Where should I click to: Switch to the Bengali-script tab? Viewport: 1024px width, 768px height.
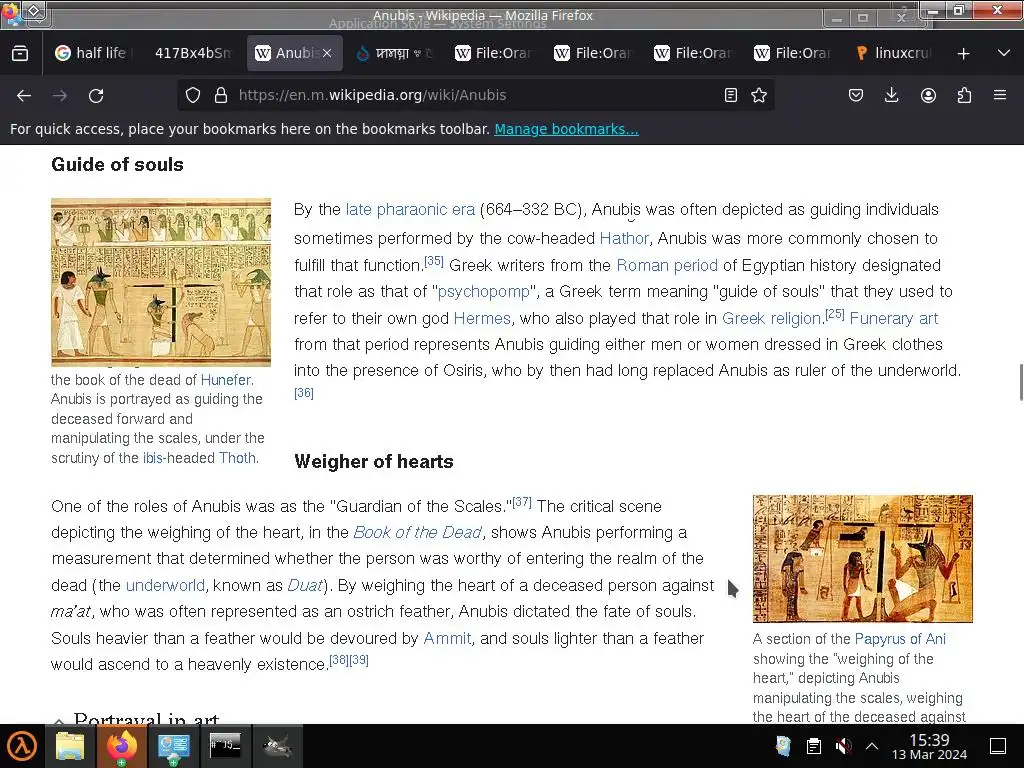[x=395, y=53]
